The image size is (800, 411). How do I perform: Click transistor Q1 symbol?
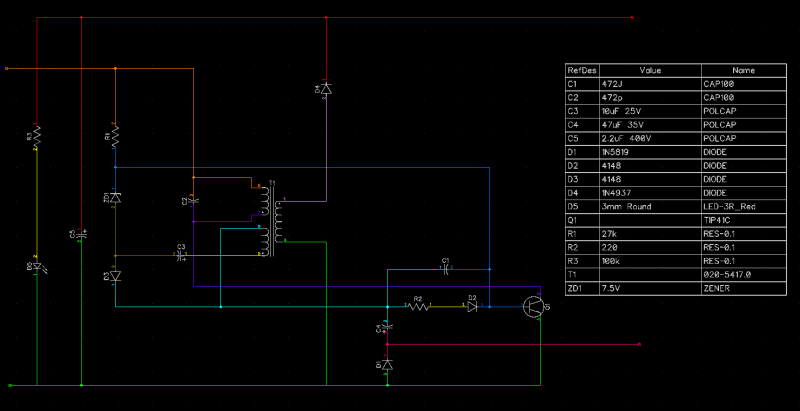point(533,306)
